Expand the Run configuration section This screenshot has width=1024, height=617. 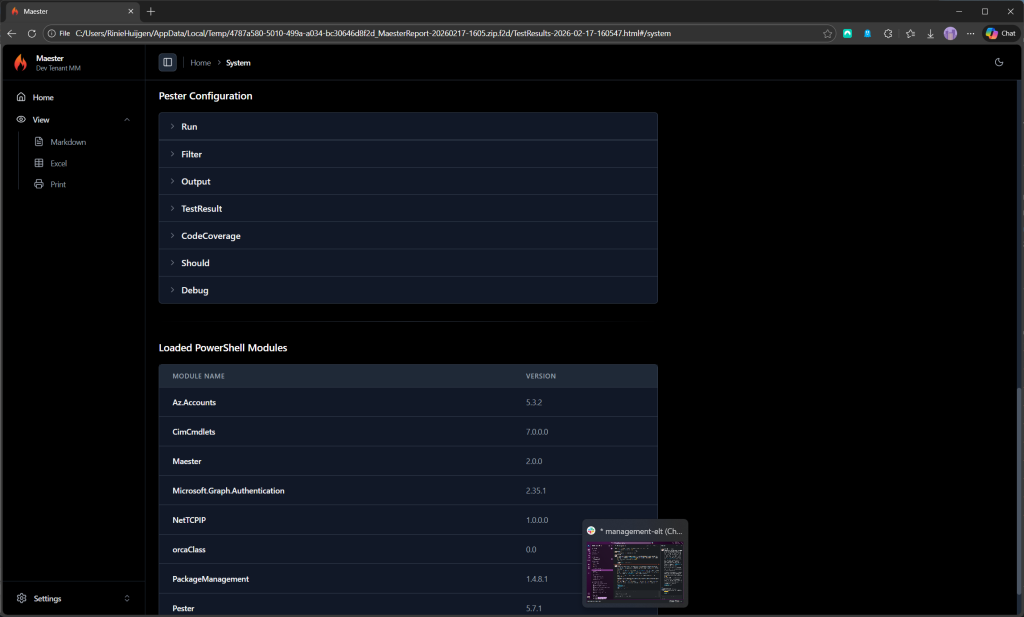pos(408,127)
